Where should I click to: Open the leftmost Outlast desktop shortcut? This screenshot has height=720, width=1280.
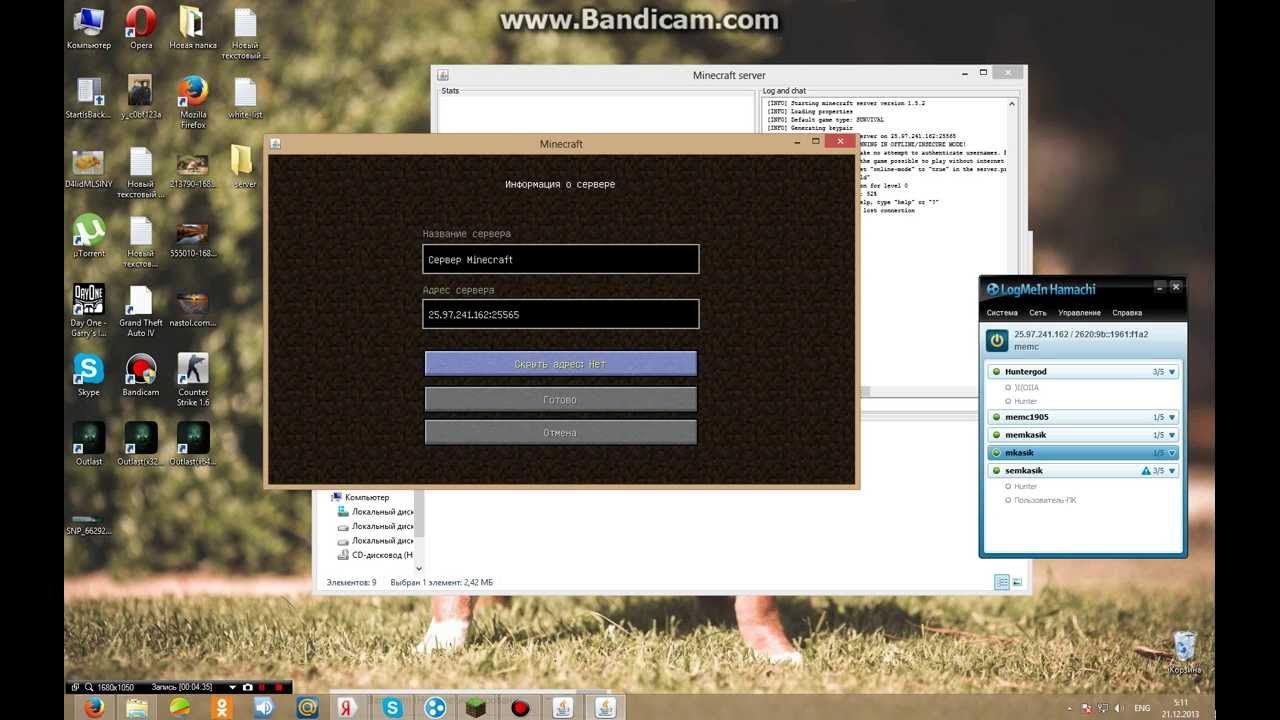(89, 443)
